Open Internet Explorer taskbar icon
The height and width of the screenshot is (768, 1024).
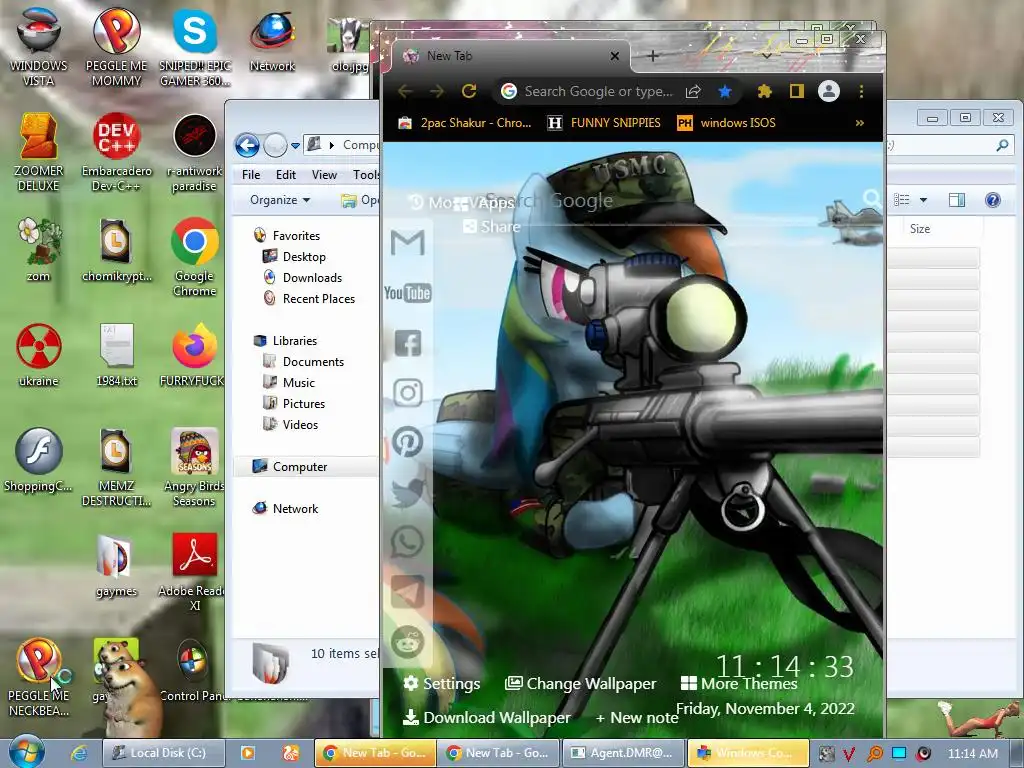(79, 753)
